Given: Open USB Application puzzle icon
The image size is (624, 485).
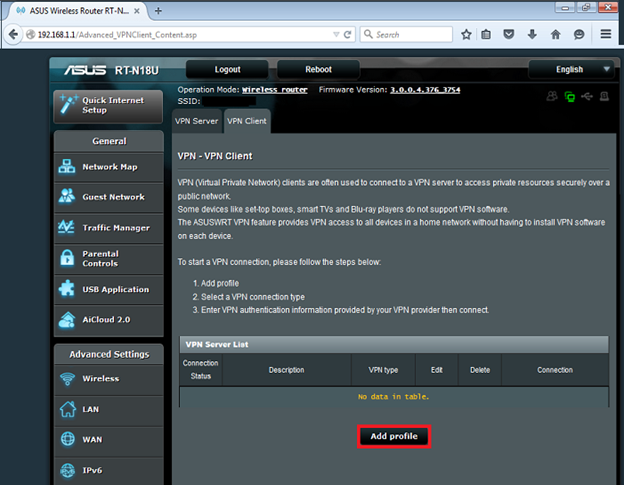Looking at the screenshot, I should click(x=66, y=289).
